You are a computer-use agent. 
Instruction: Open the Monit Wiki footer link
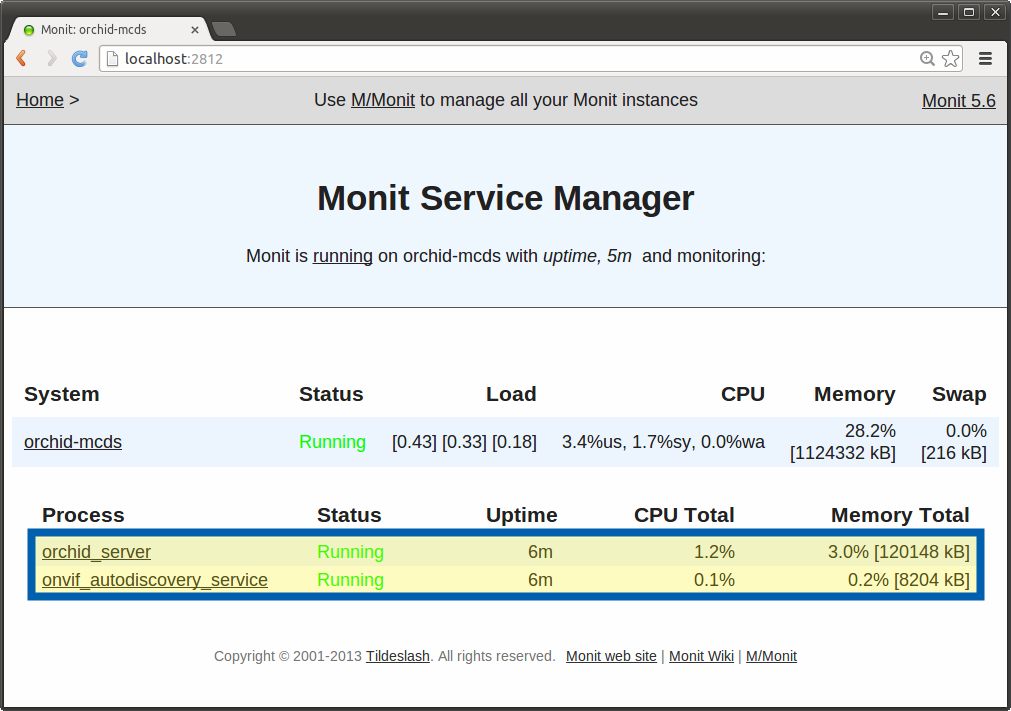701,656
